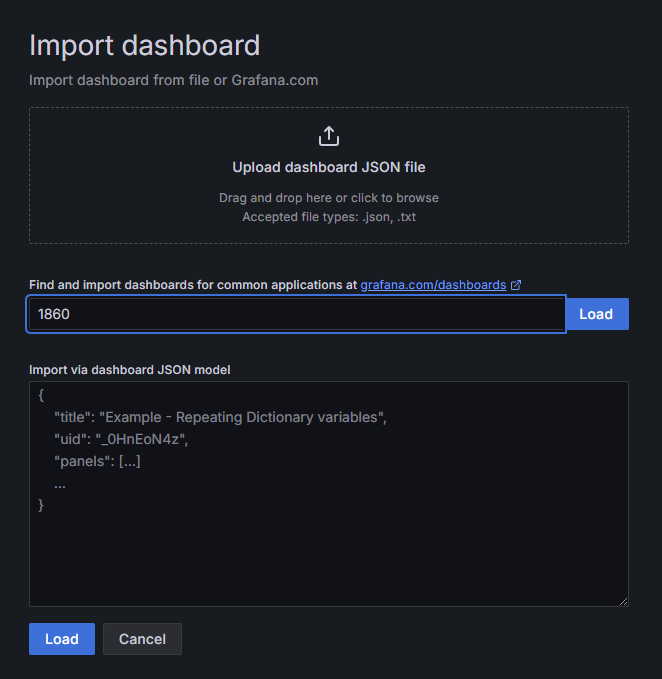Click Load next to the 1860 field

(x=597, y=314)
